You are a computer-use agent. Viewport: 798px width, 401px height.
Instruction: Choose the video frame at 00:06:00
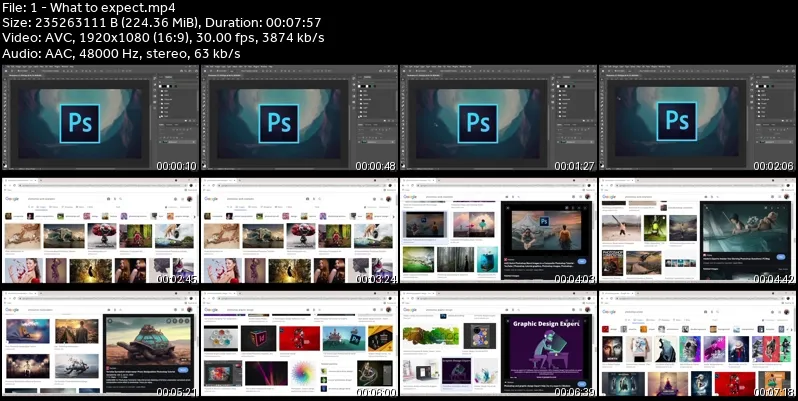pos(299,343)
